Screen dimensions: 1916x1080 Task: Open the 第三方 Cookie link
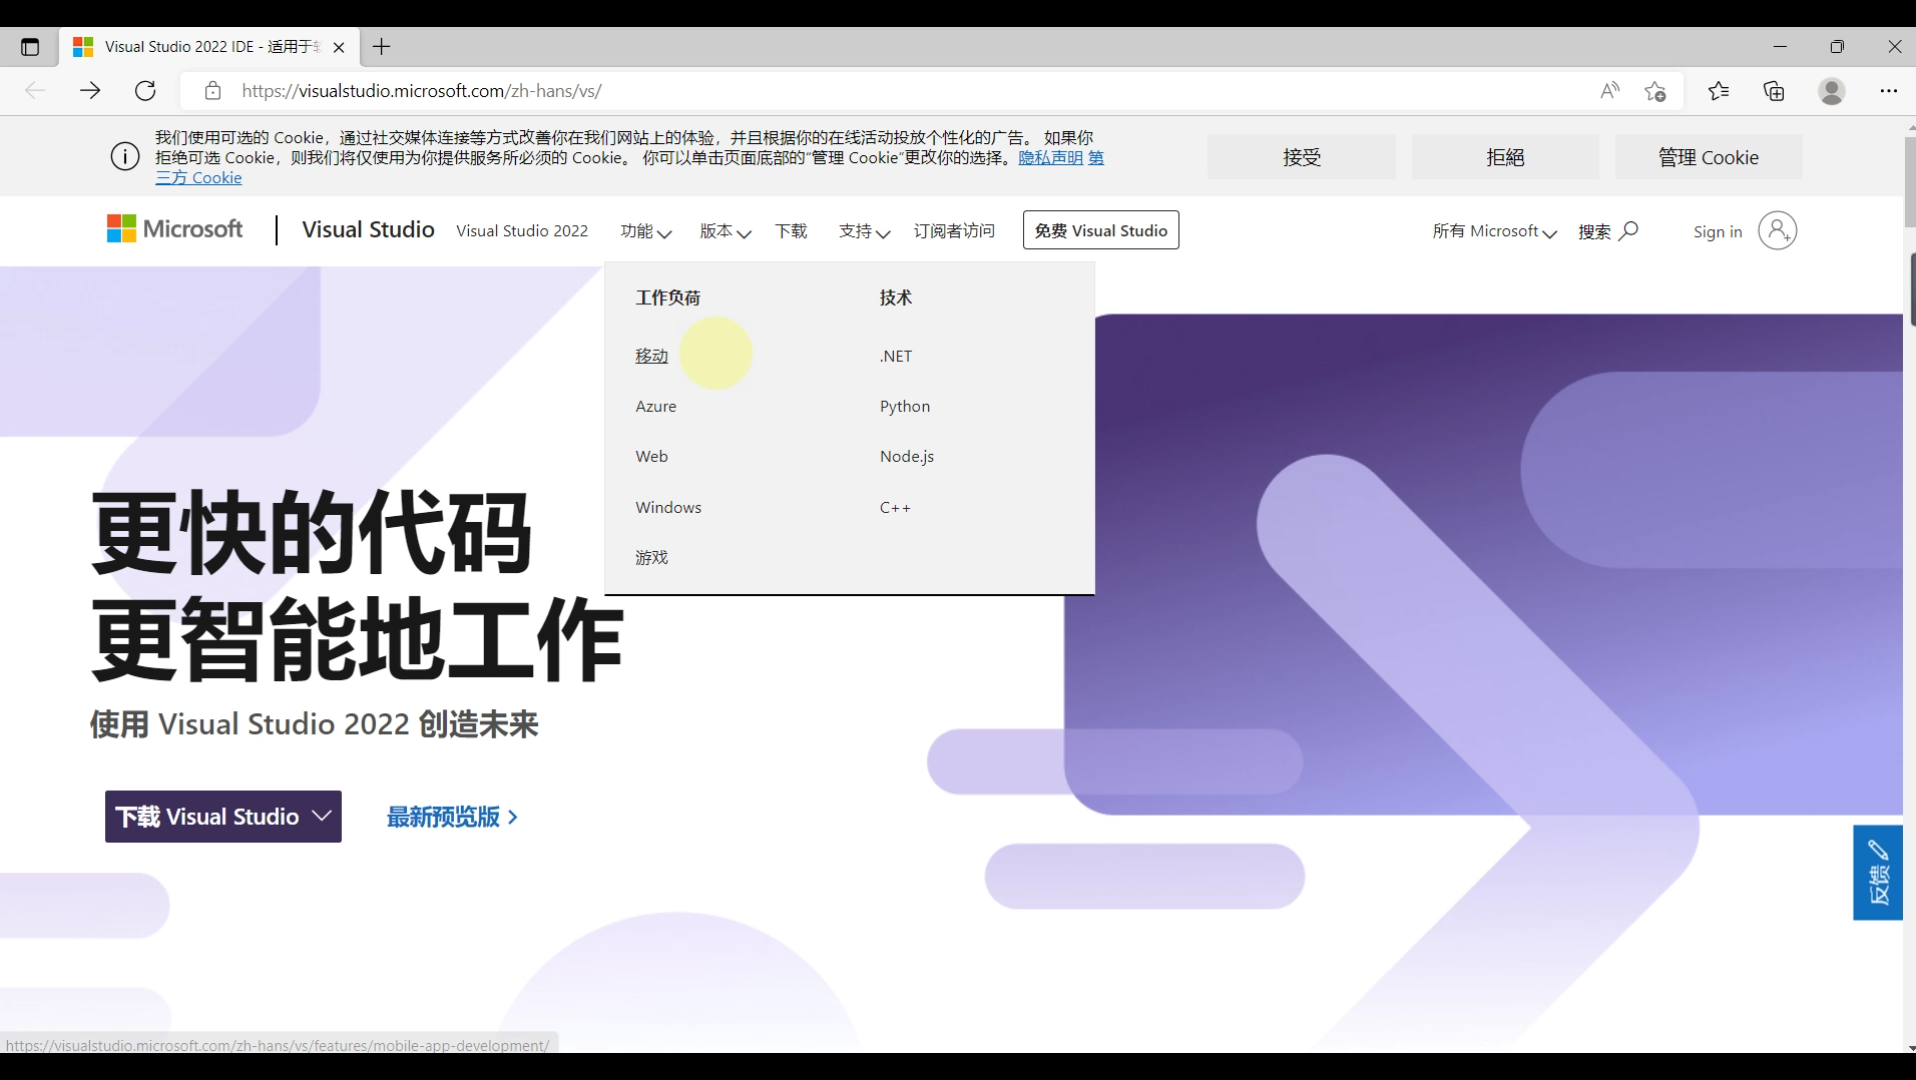[x=198, y=178]
